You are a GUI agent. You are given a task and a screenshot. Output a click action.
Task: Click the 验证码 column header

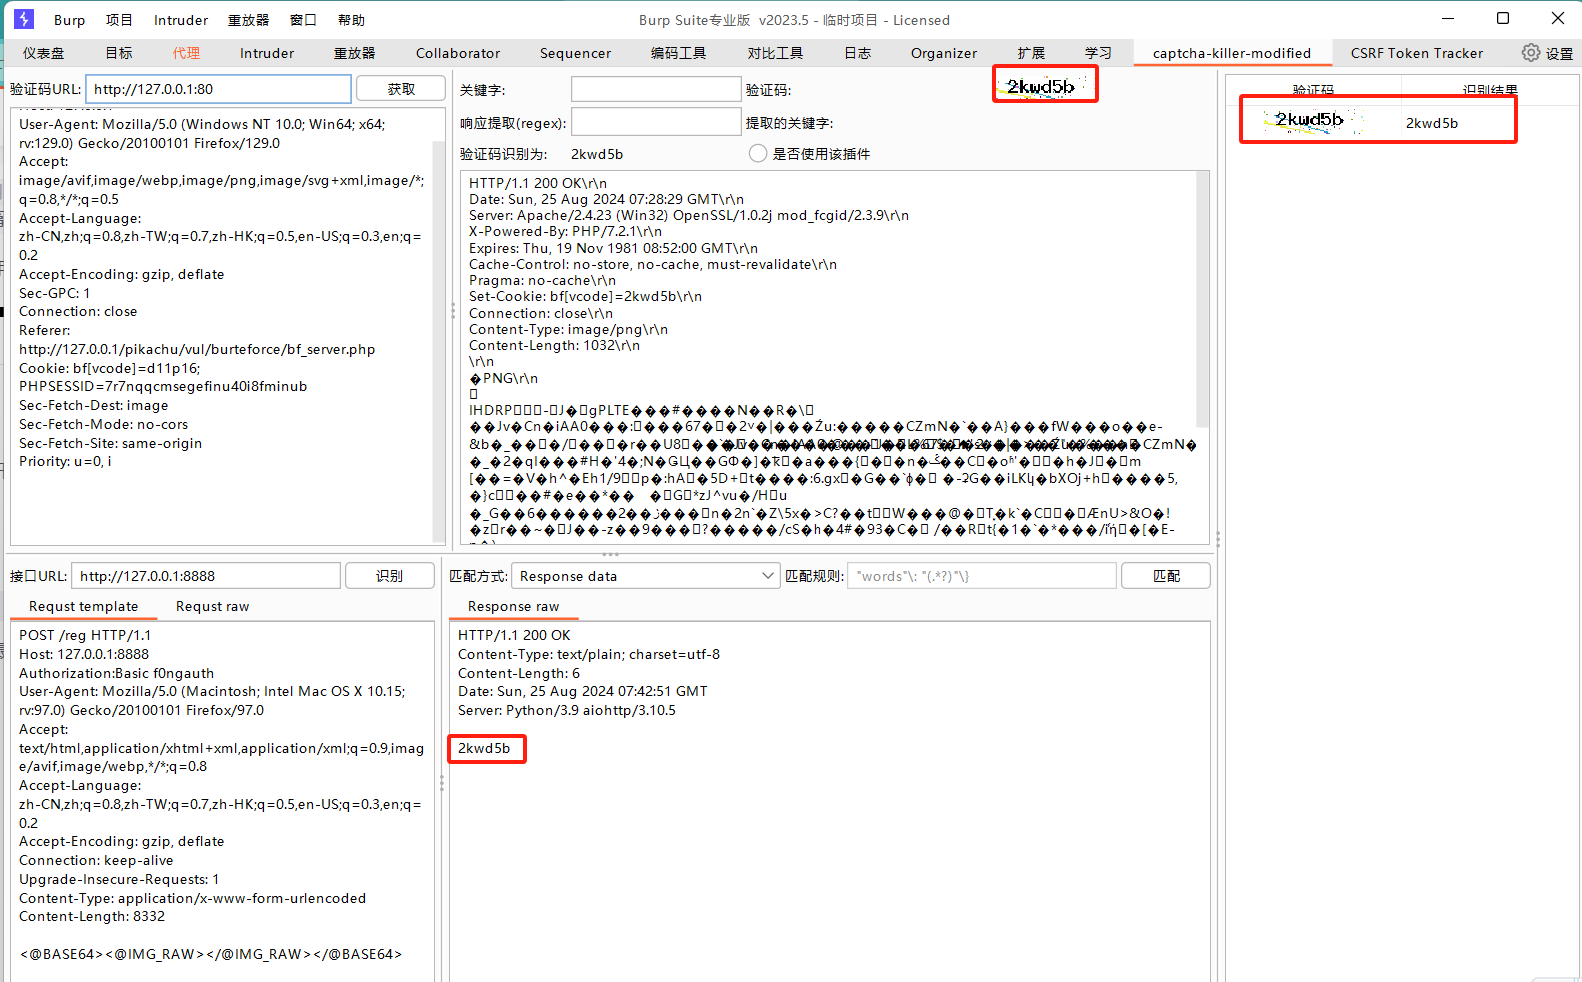click(1313, 91)
